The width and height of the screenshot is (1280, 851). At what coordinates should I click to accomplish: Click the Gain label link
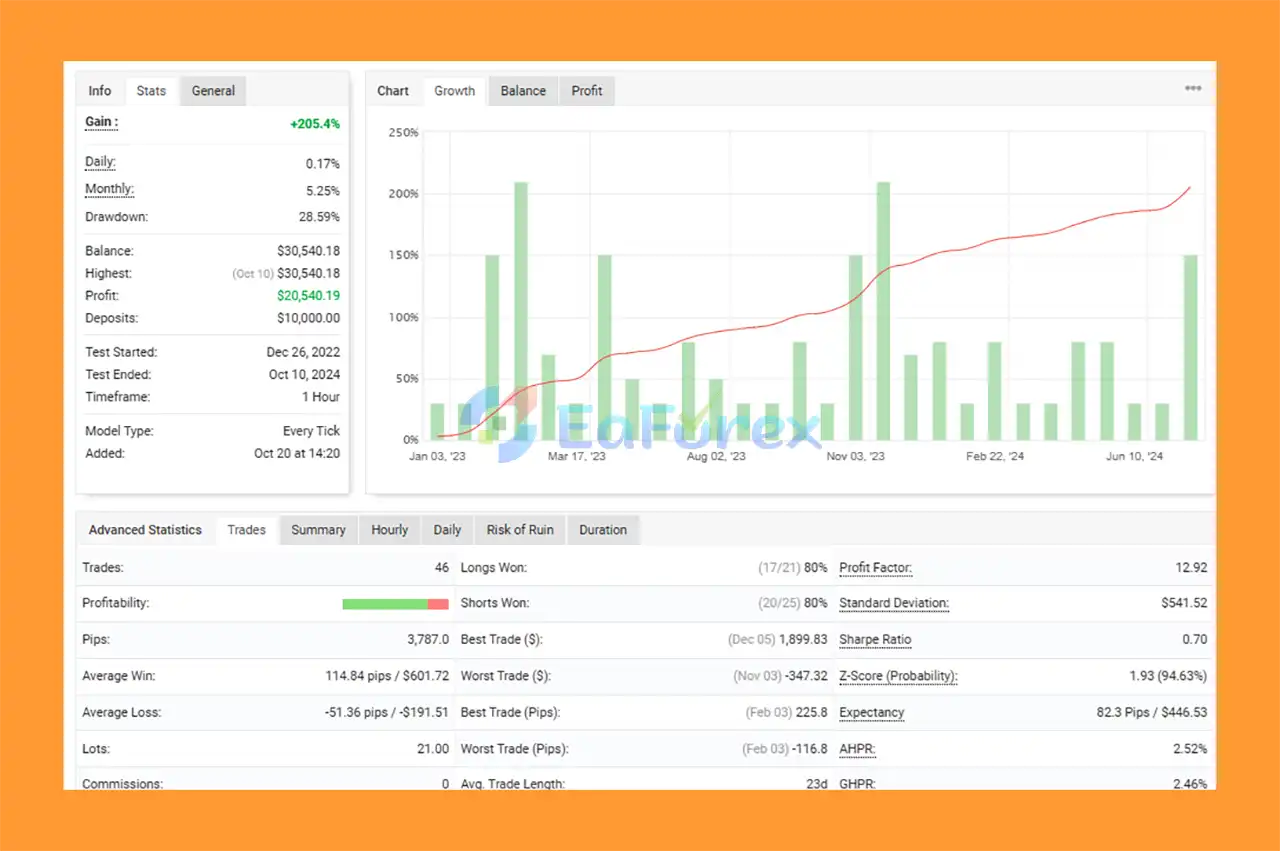tap(101, 122)
